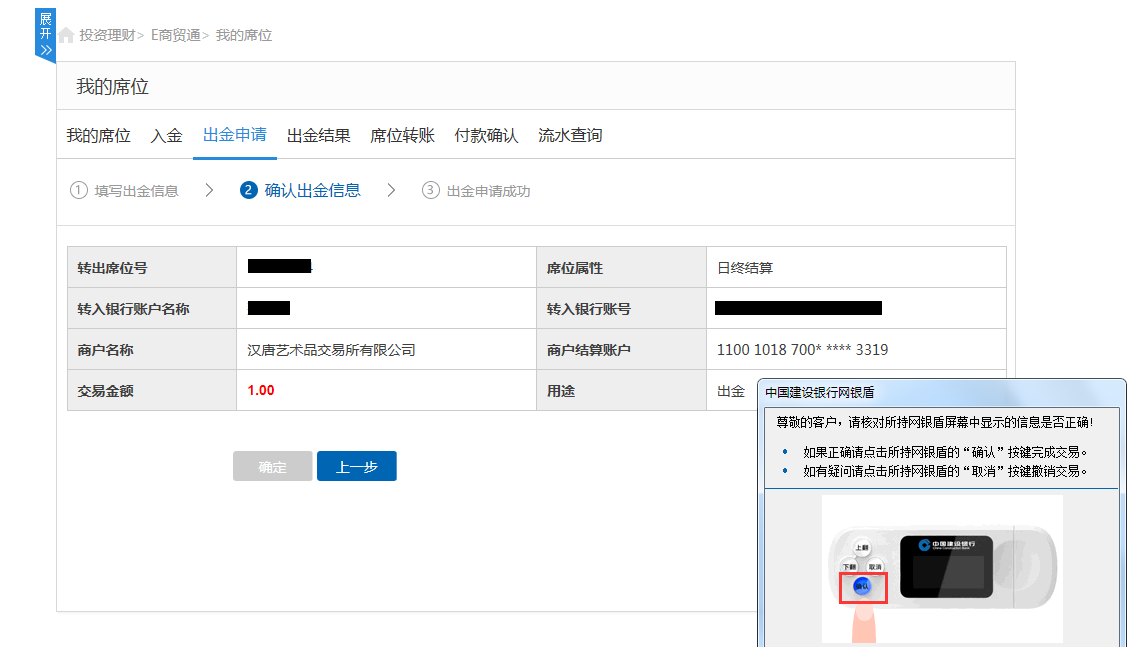Click merchant account 1100 1018 700* **** 3319

(802, 350)
